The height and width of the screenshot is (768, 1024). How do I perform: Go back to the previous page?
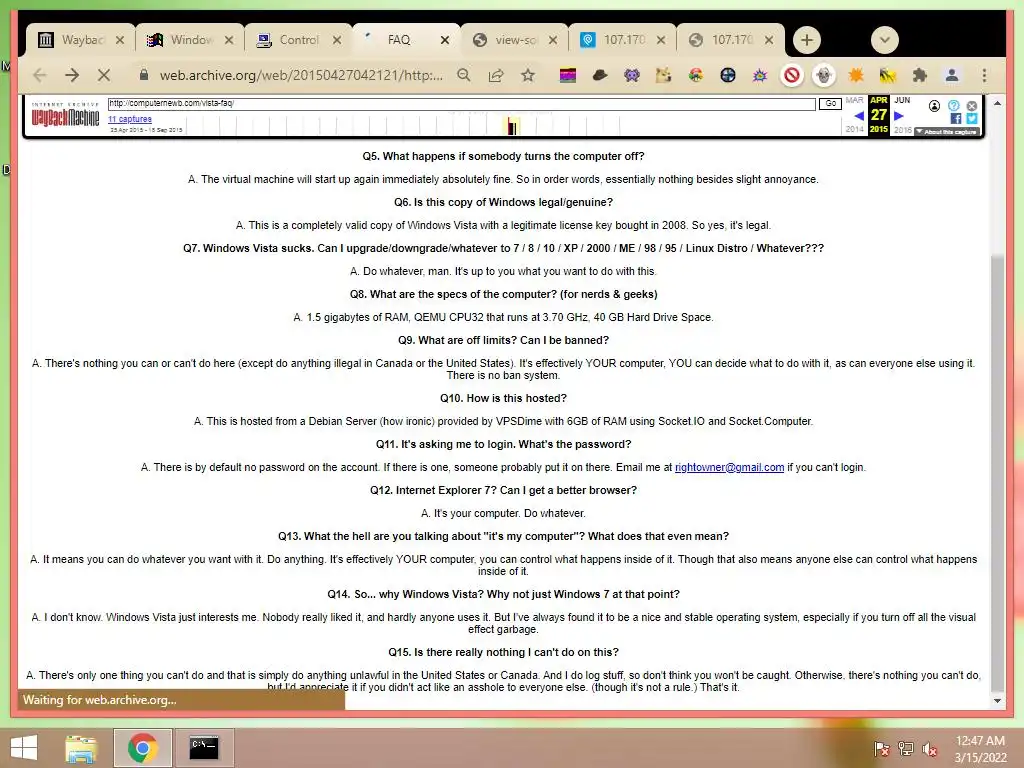40,75
